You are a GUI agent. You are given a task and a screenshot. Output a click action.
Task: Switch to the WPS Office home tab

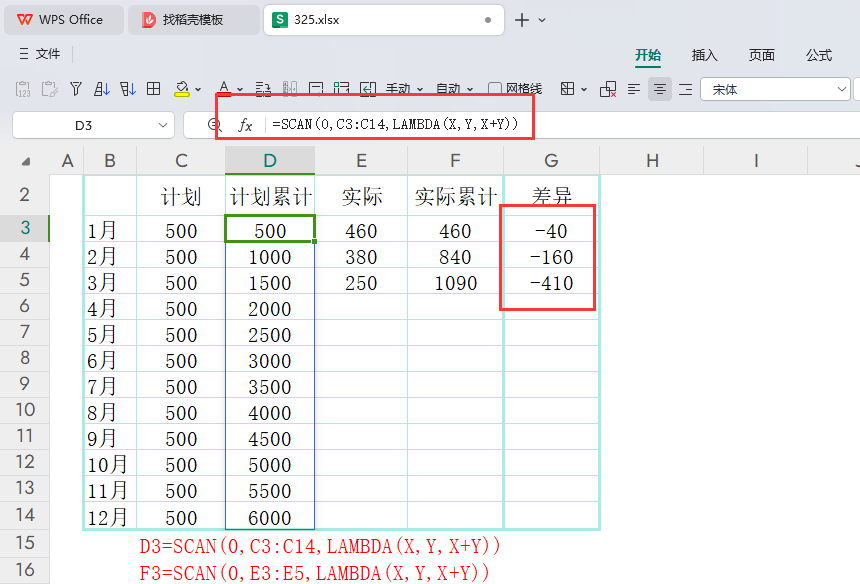[64, 20]
